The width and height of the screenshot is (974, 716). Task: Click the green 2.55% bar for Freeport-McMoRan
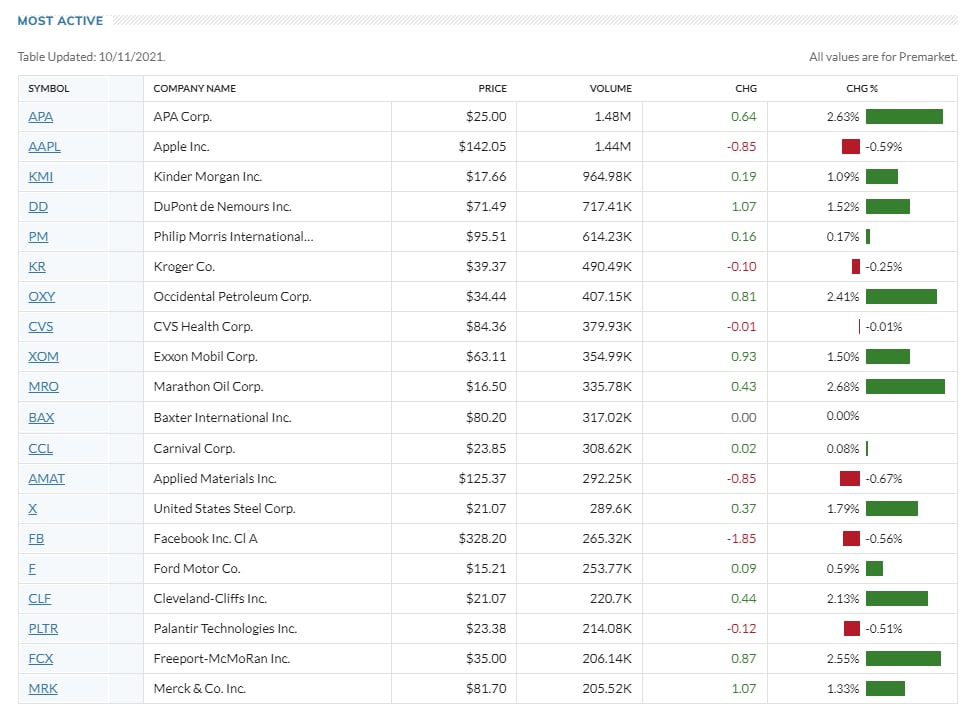903,658
